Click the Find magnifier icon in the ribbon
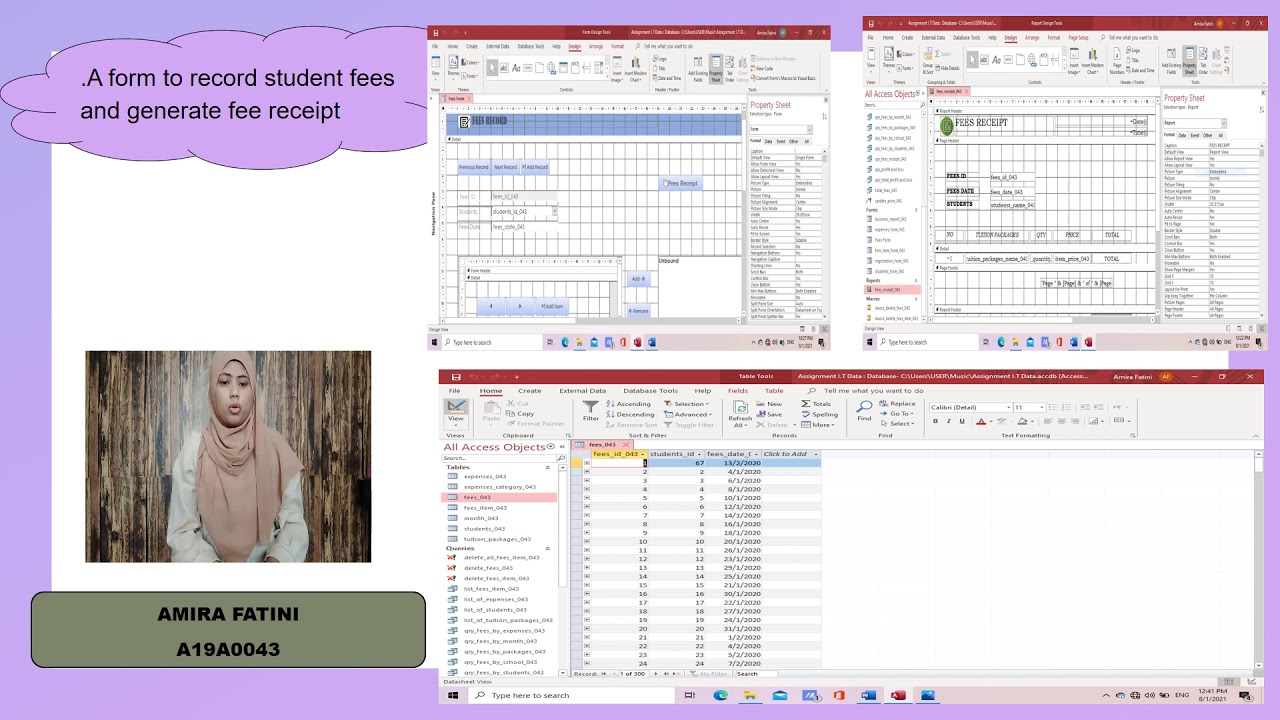 click(864, 407)
